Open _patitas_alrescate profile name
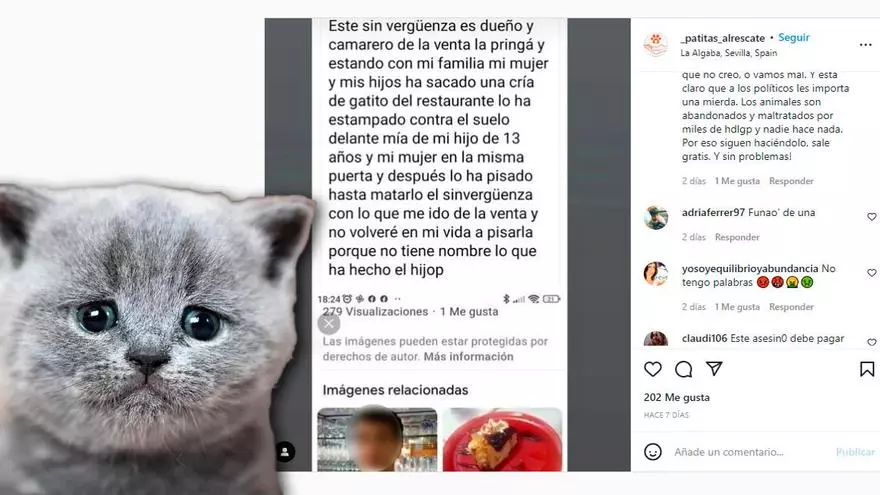This screenshot has width=880, height=495. point(723,38)
